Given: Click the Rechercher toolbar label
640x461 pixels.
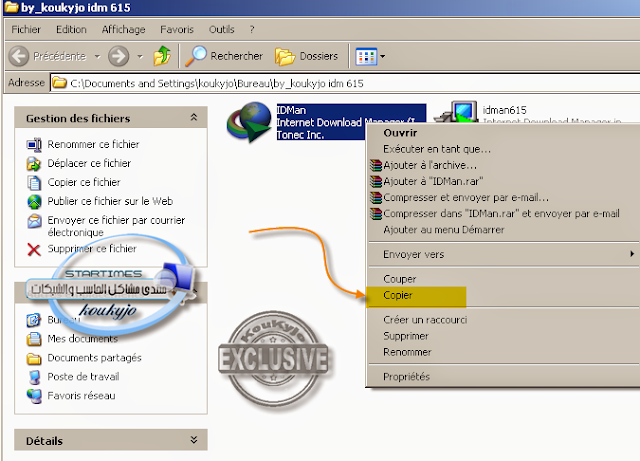Looking at the screenshot, I should (236, 56).
